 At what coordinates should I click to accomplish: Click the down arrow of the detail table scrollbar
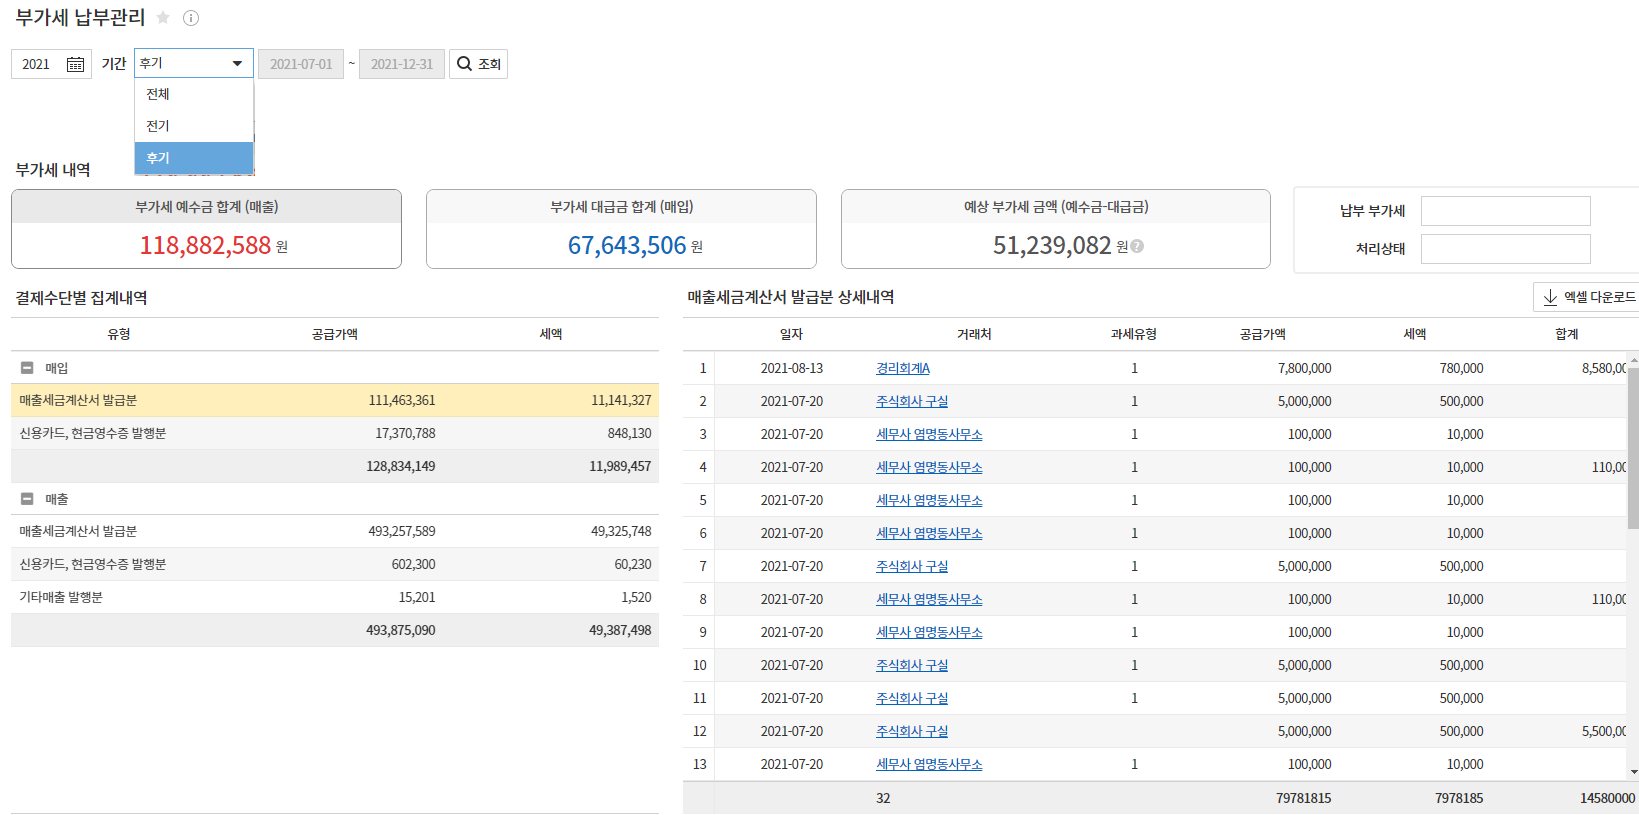point(1633,772)
